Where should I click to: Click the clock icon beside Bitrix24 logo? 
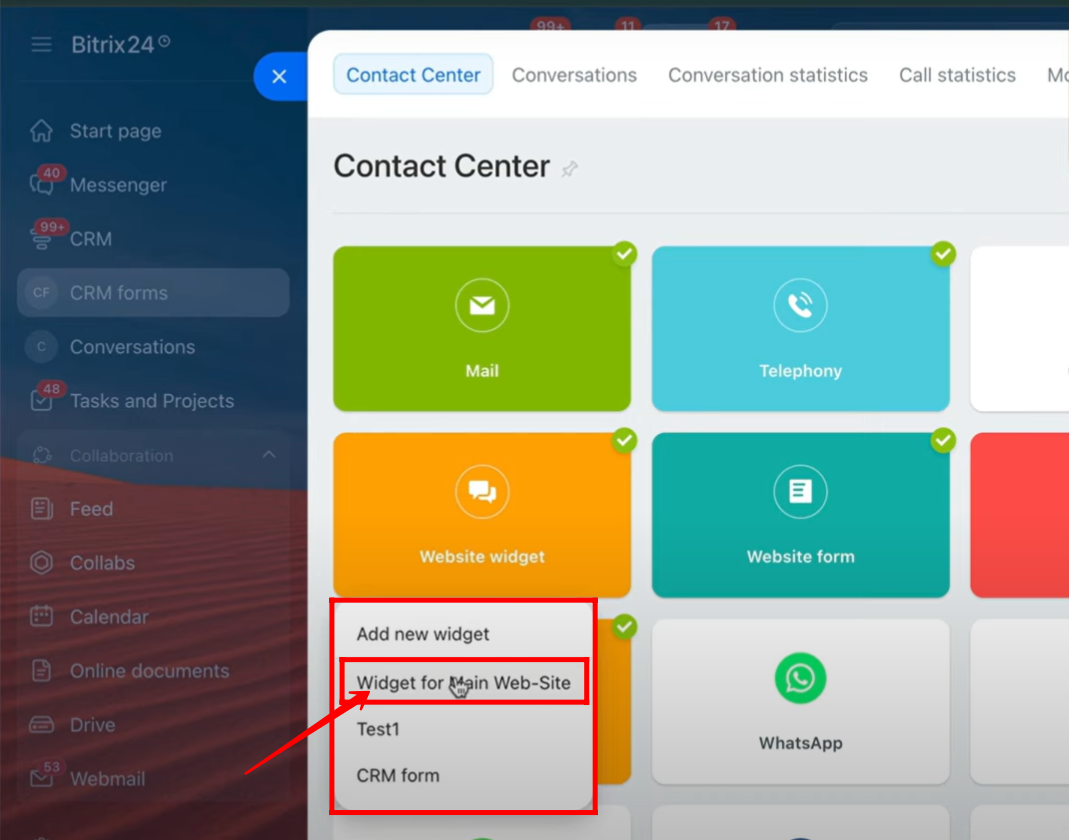(x=164, y=42)
